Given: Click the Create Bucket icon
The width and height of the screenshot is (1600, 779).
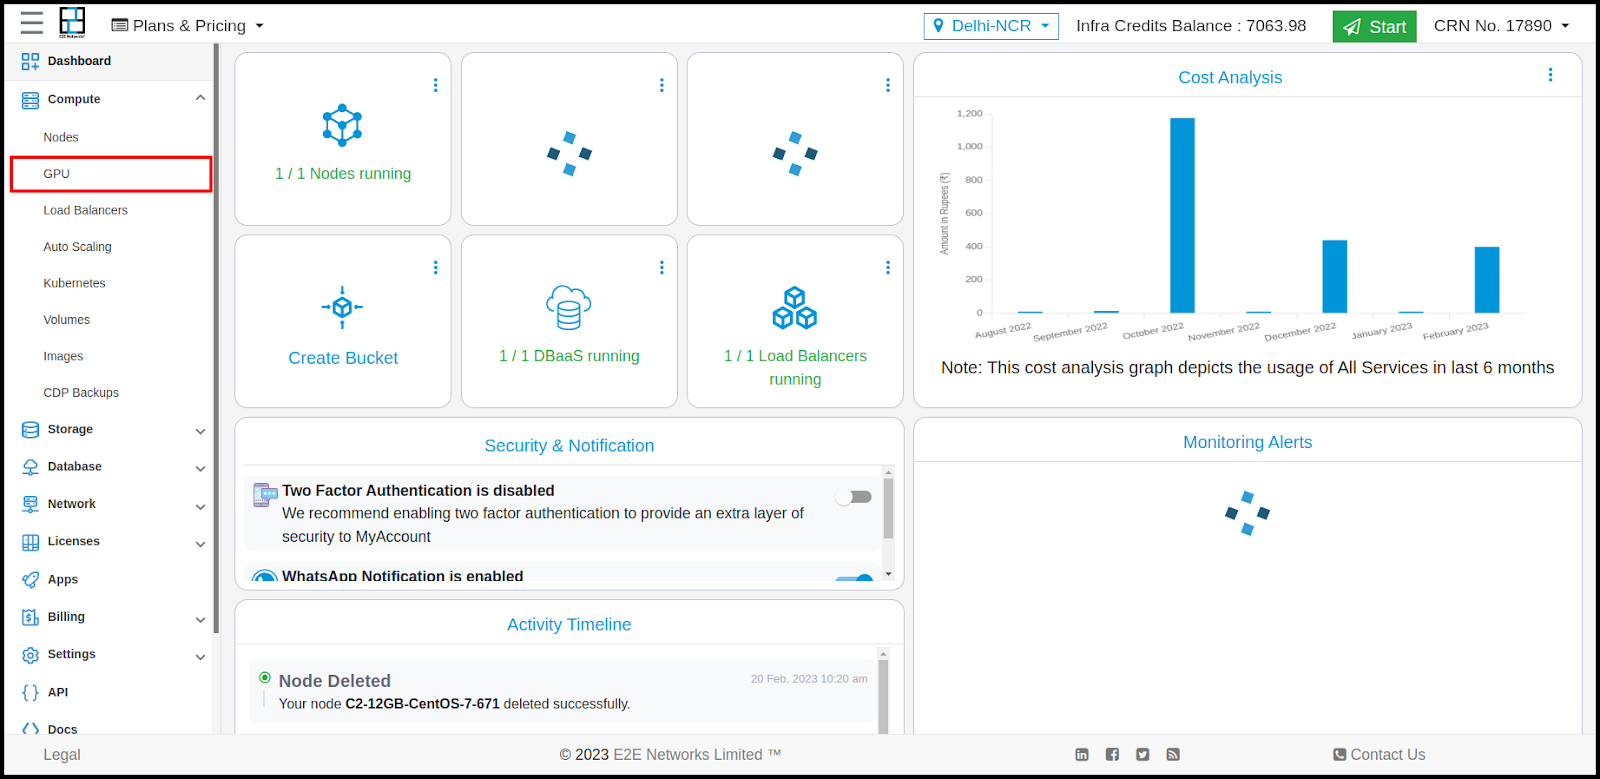Looking at the screenshot, I should click(x=342, y=307).
